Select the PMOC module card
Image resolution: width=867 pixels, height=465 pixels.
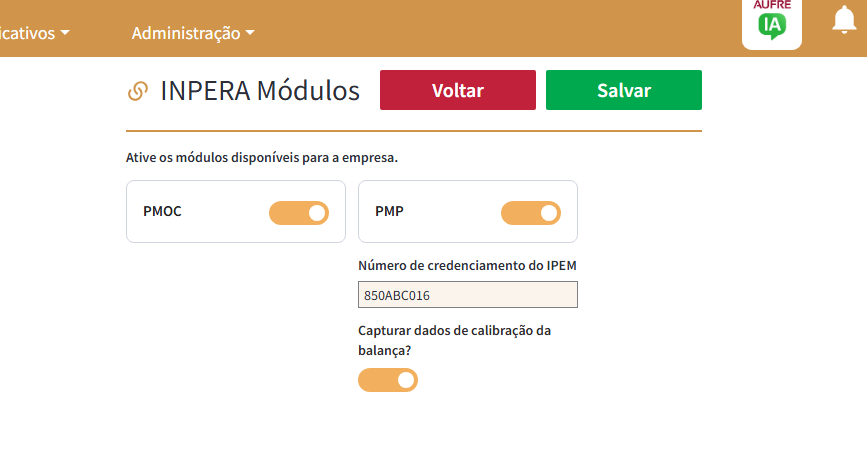[236, 211]
